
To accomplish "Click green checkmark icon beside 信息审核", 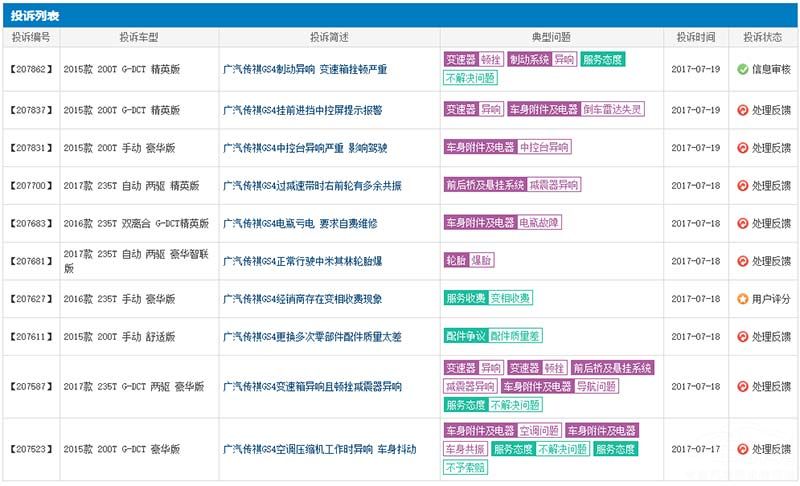I will [x=742, y=69].
